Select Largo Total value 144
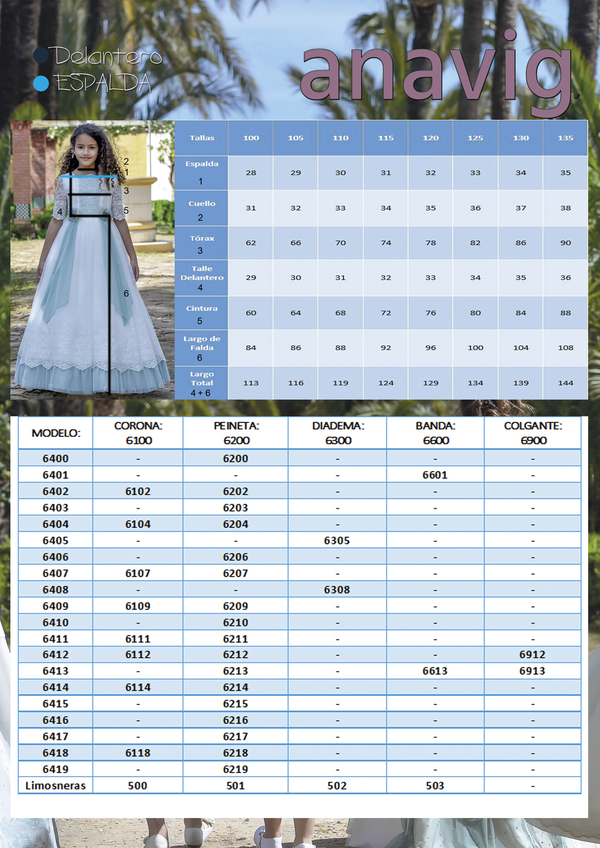Viewport: 600px width, 848px height. click(565, 383)
